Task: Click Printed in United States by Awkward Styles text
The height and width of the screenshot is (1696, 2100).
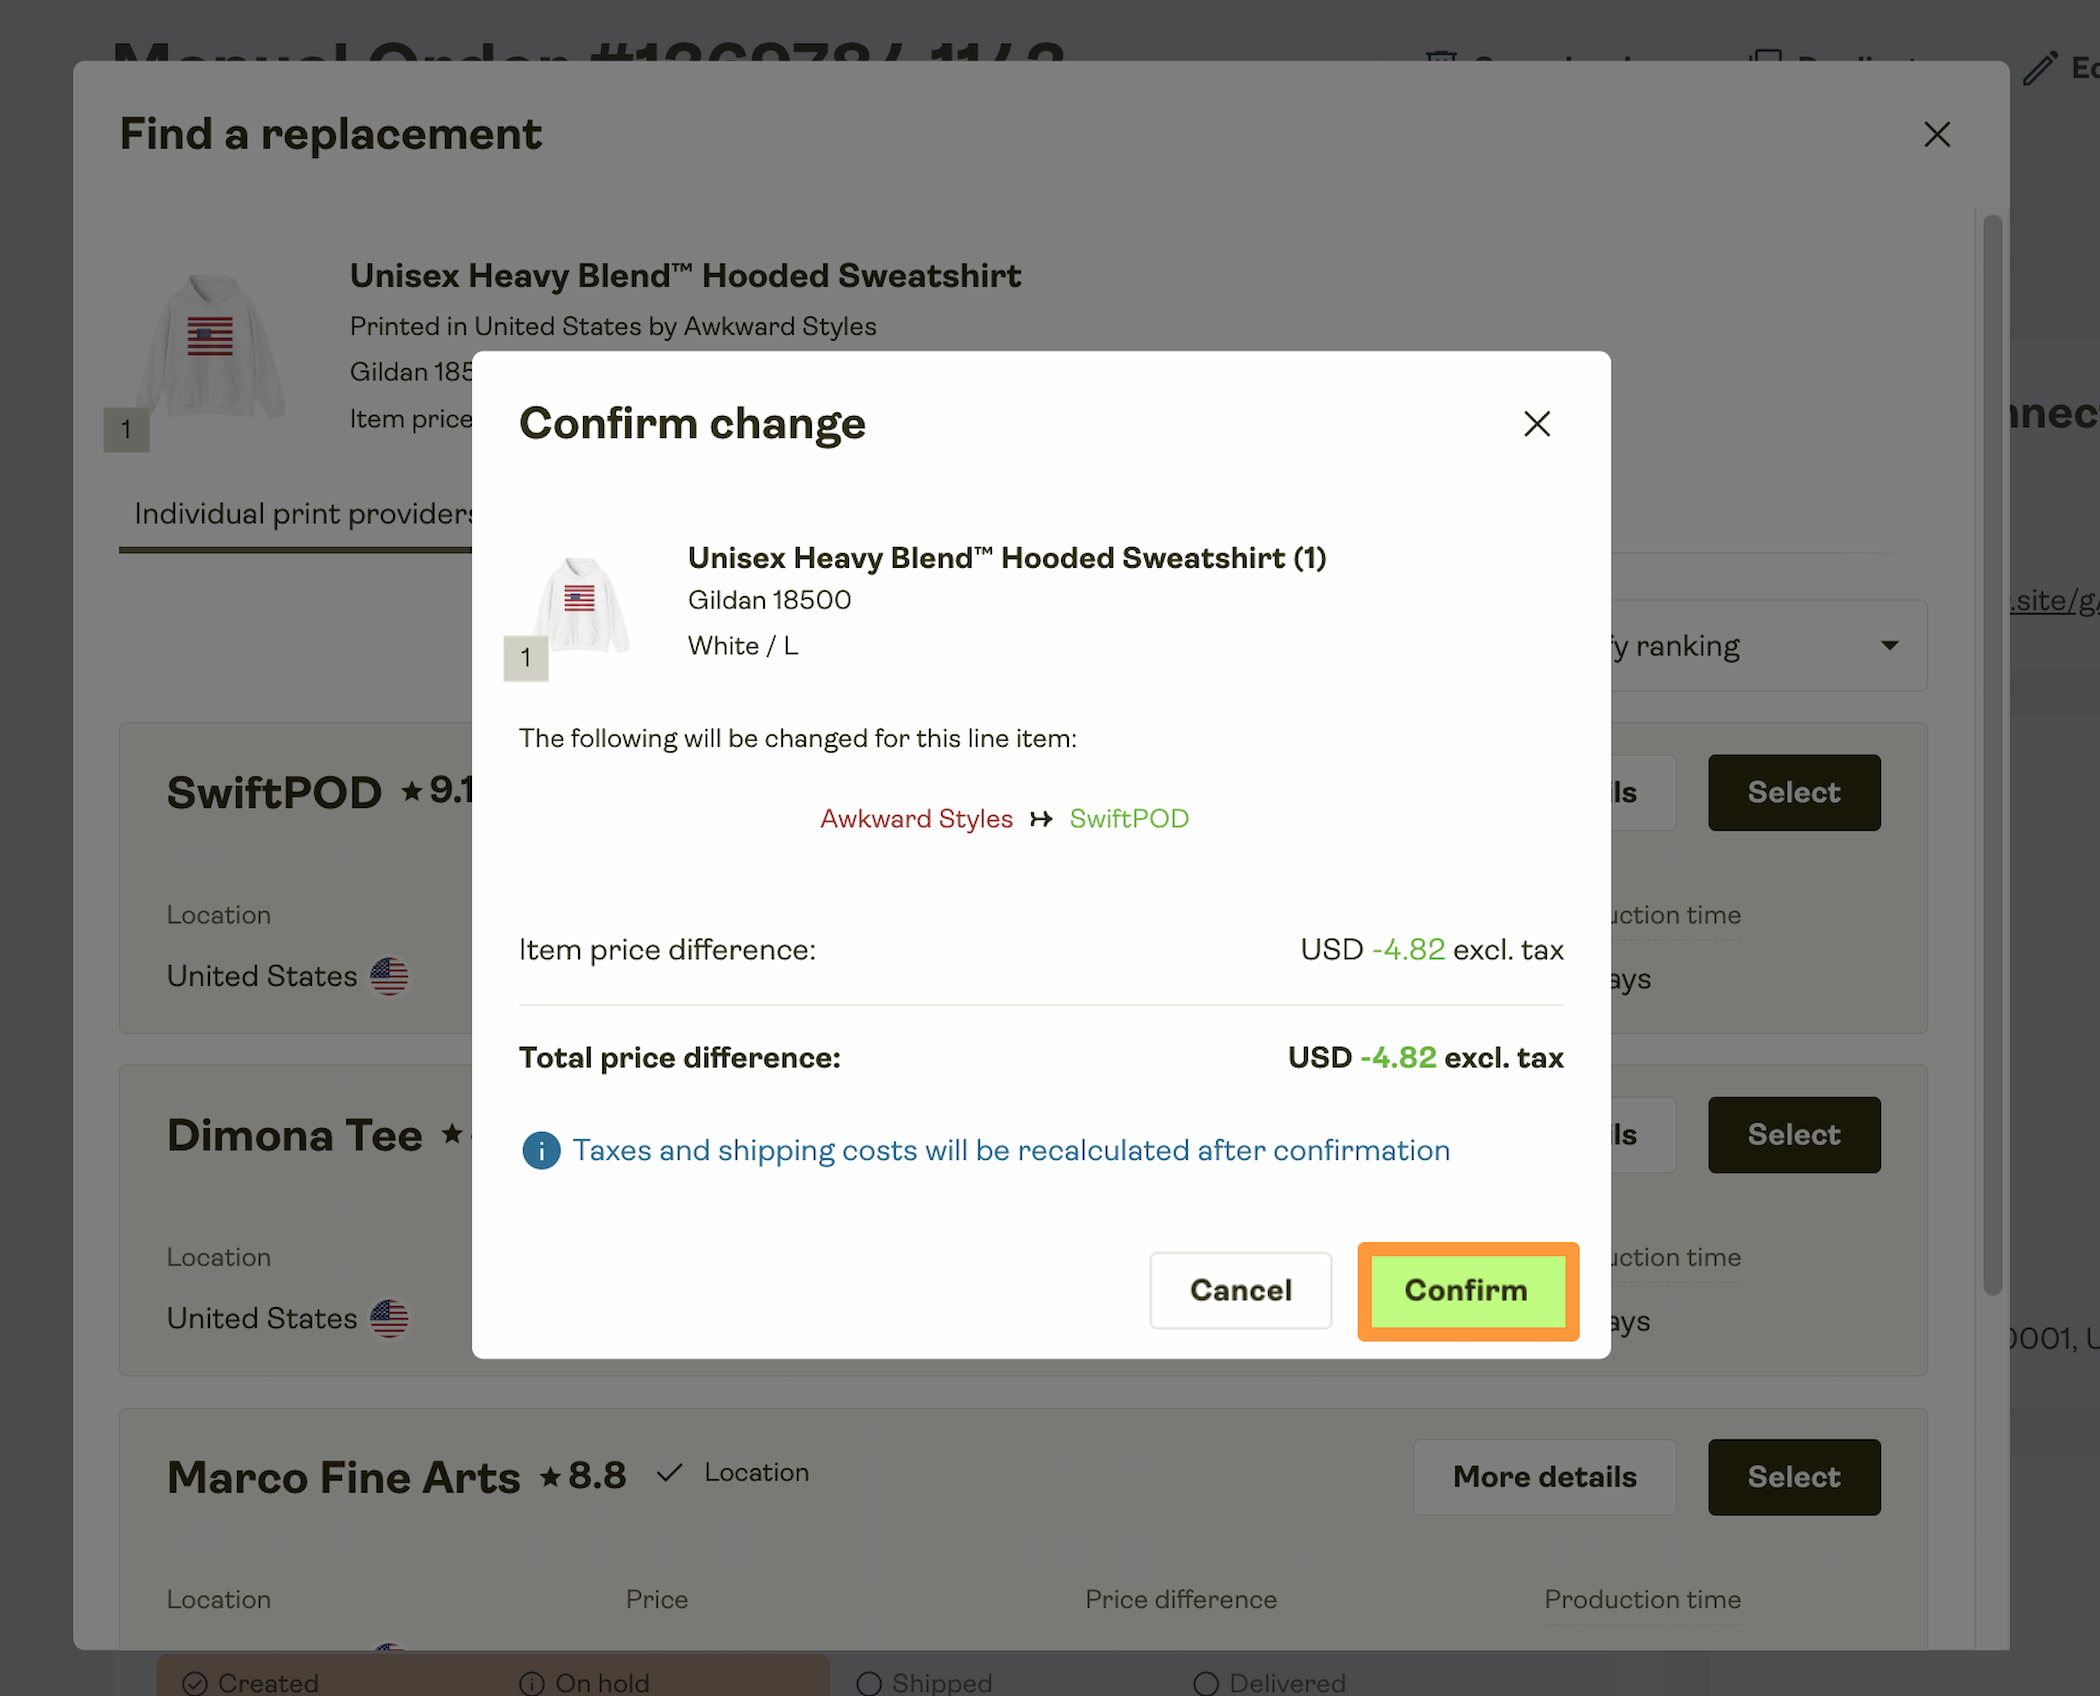Action: point(612,326)
